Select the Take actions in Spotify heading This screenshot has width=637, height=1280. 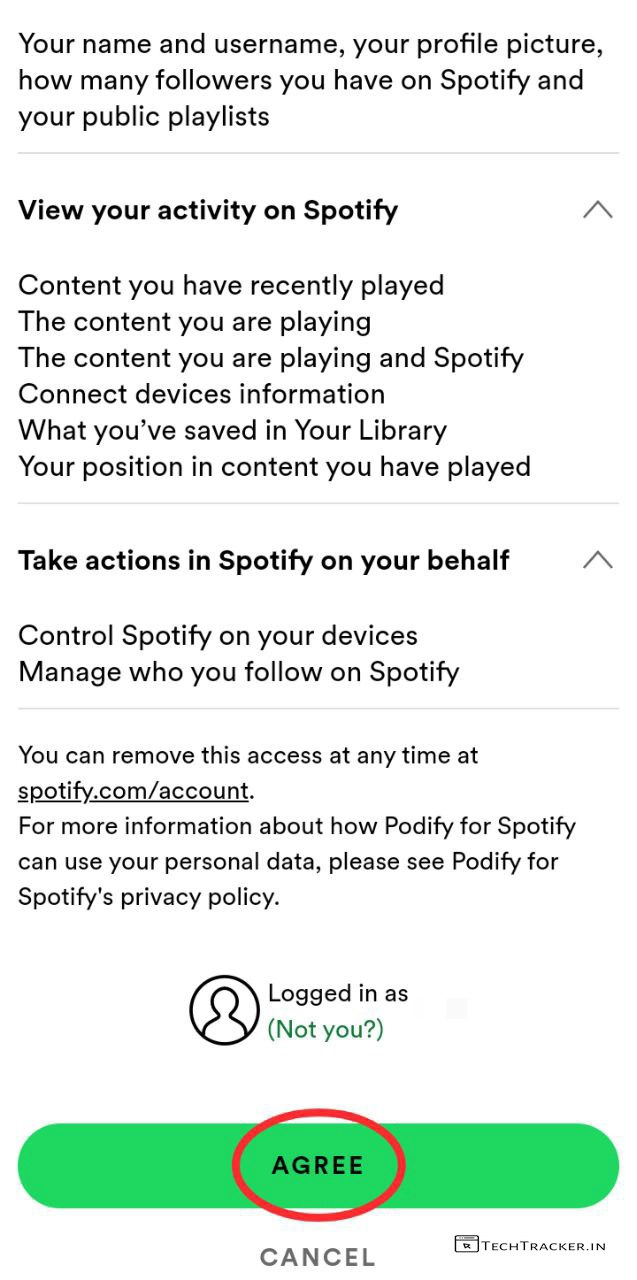pyautogui.click(x=264, y=560)
